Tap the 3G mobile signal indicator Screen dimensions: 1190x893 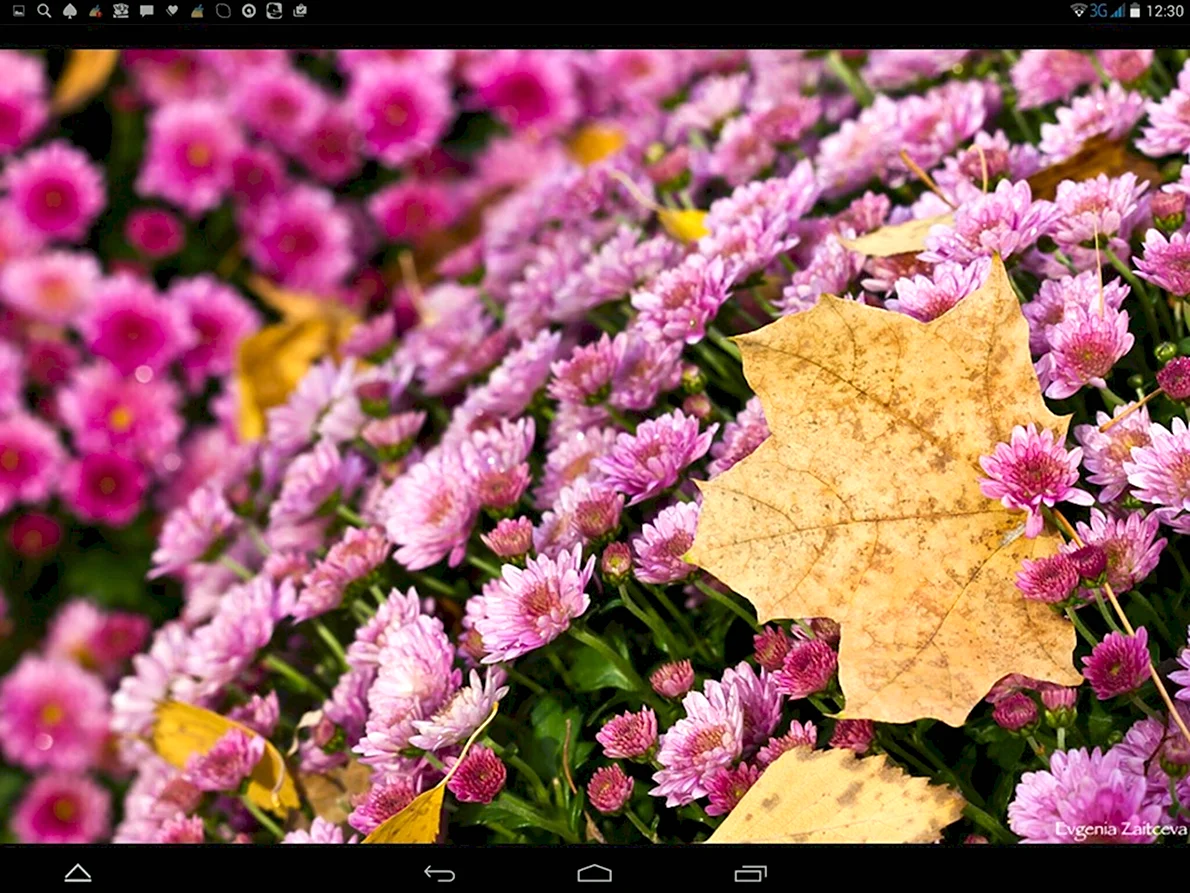(x=1107, y=11)
